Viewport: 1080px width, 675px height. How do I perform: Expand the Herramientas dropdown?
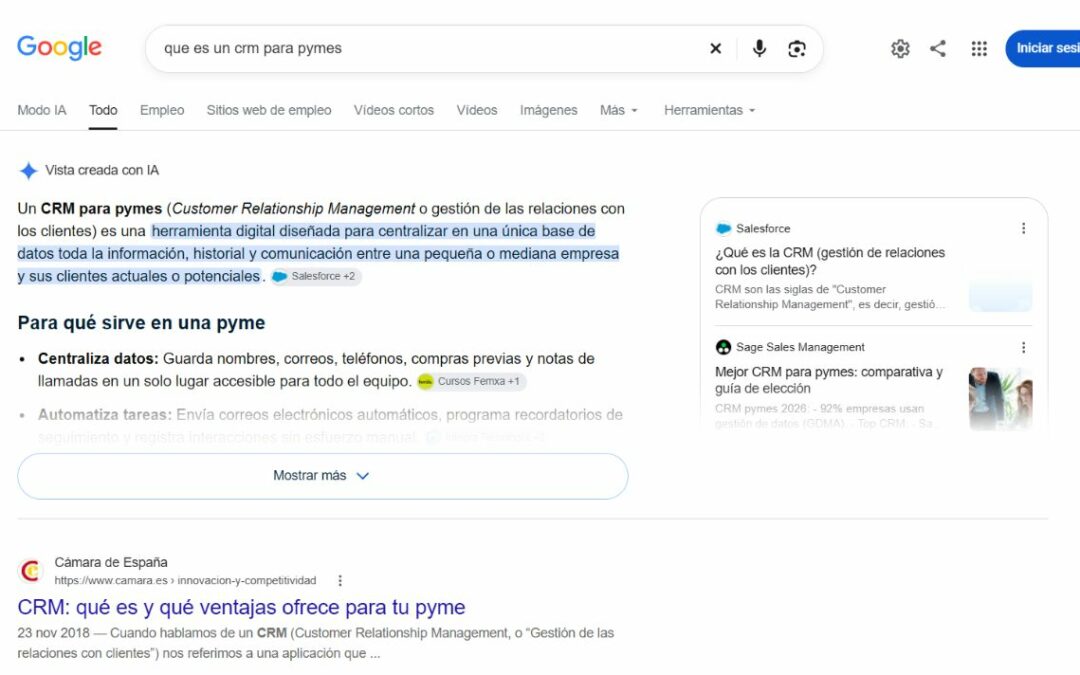click(709, 110)
